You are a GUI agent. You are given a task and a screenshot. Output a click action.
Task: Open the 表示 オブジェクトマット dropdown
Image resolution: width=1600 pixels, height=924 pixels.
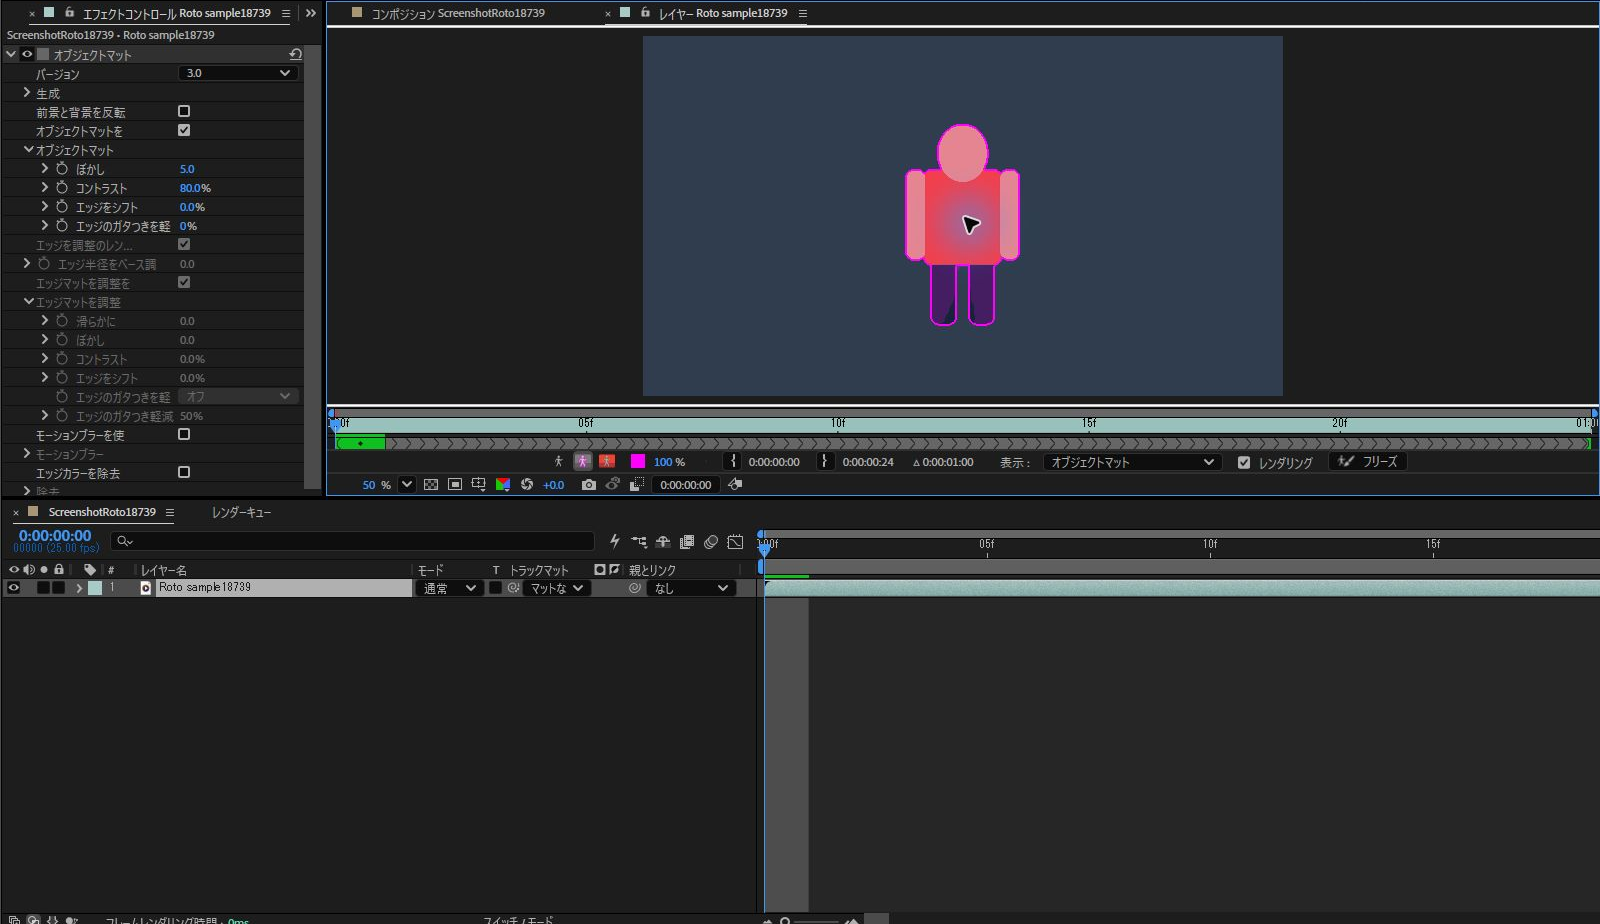click(x=1131, y=462)
